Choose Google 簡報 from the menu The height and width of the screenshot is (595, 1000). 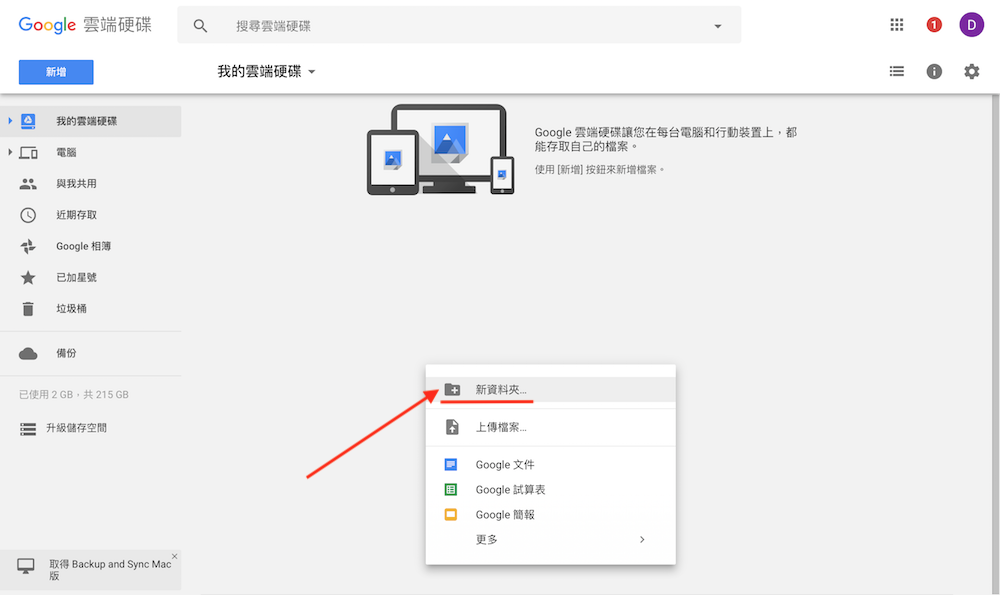(550, 514)
